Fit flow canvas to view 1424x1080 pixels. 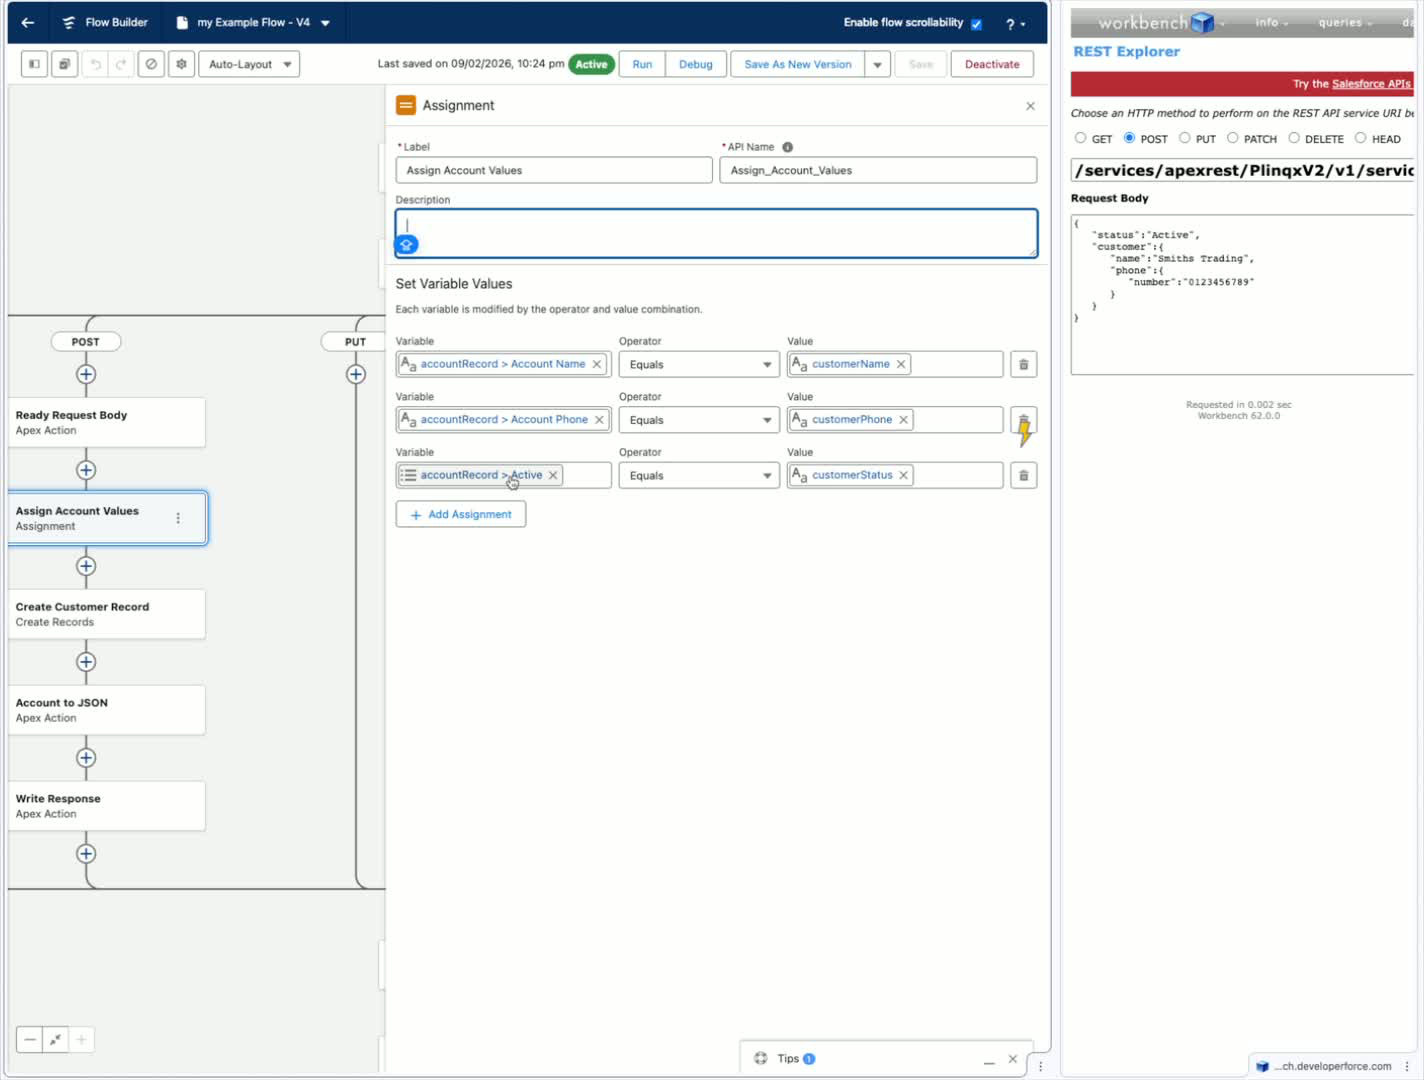coord(56,1040)
